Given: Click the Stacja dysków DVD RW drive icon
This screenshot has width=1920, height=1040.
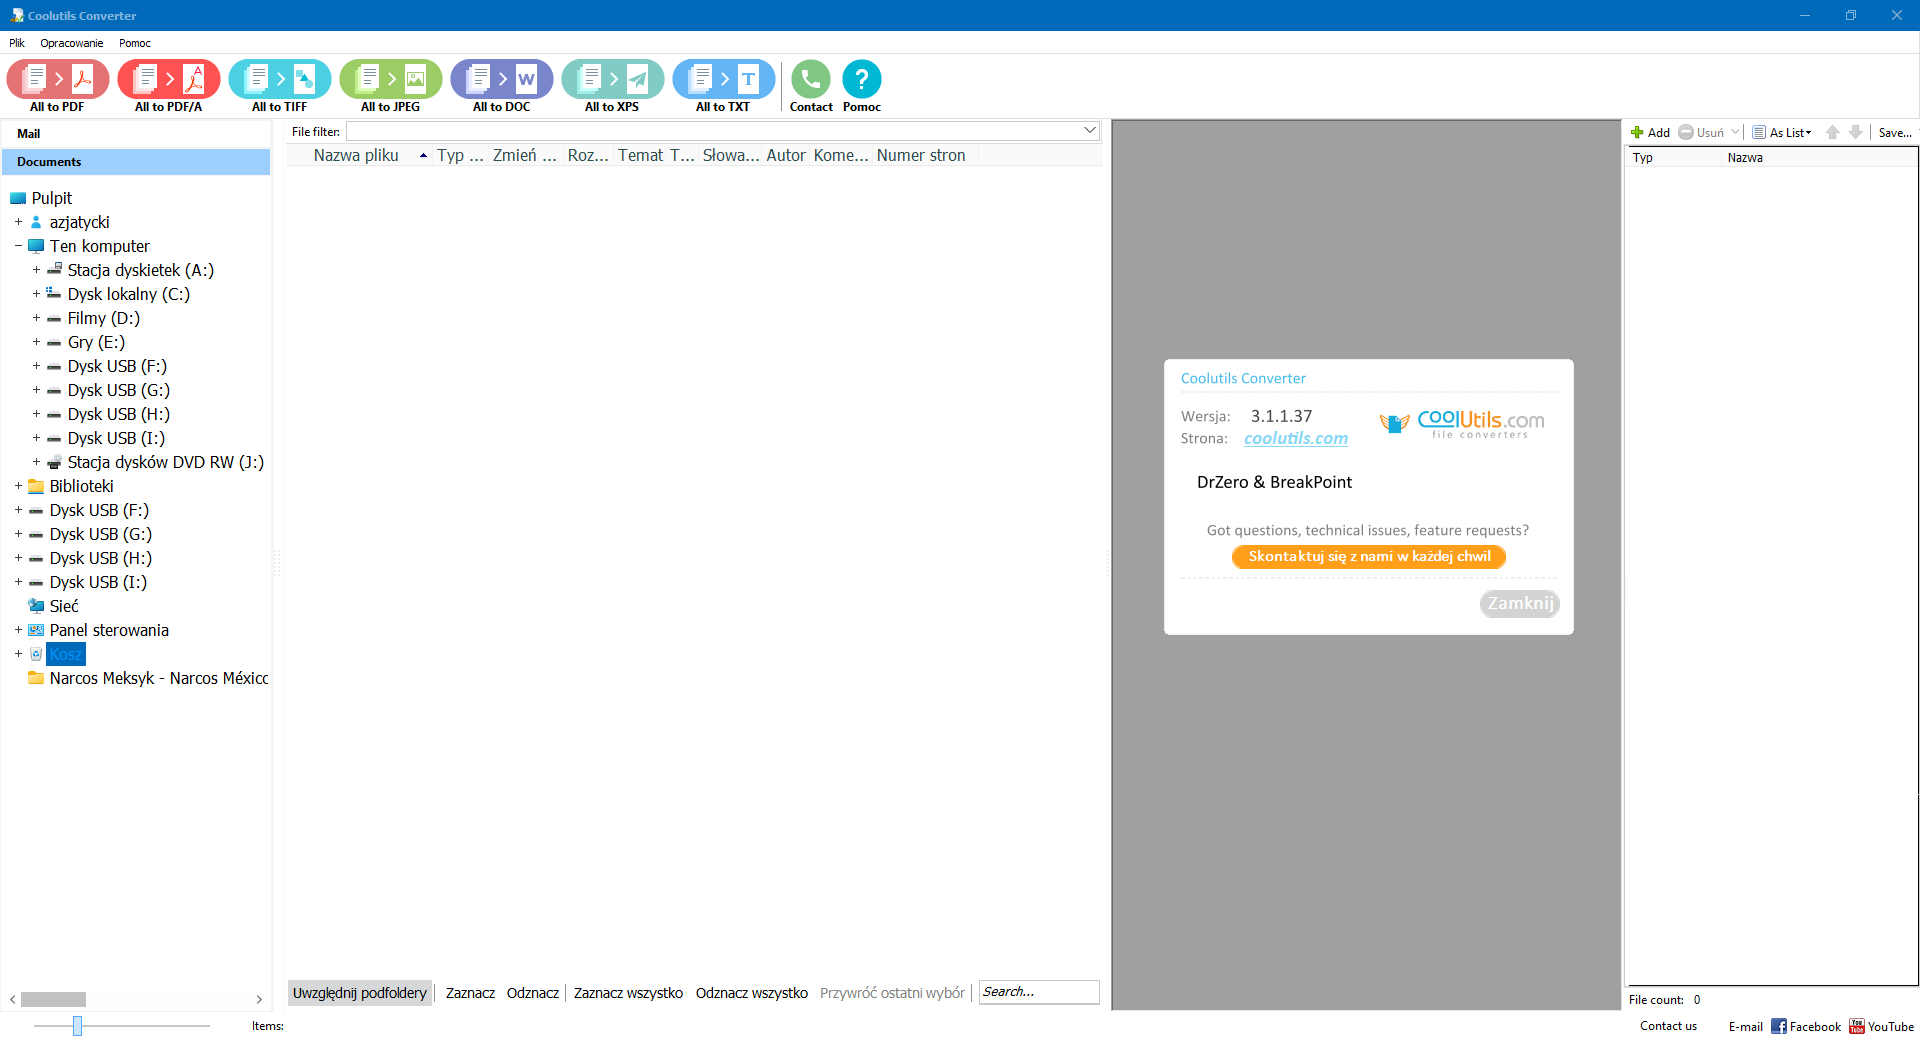Looking at the screenshot, I should tap(54, 462).
